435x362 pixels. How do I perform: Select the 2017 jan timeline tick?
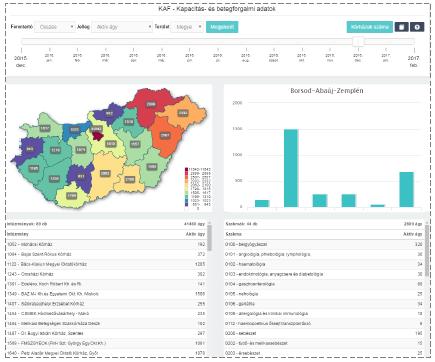click(386, 58)
